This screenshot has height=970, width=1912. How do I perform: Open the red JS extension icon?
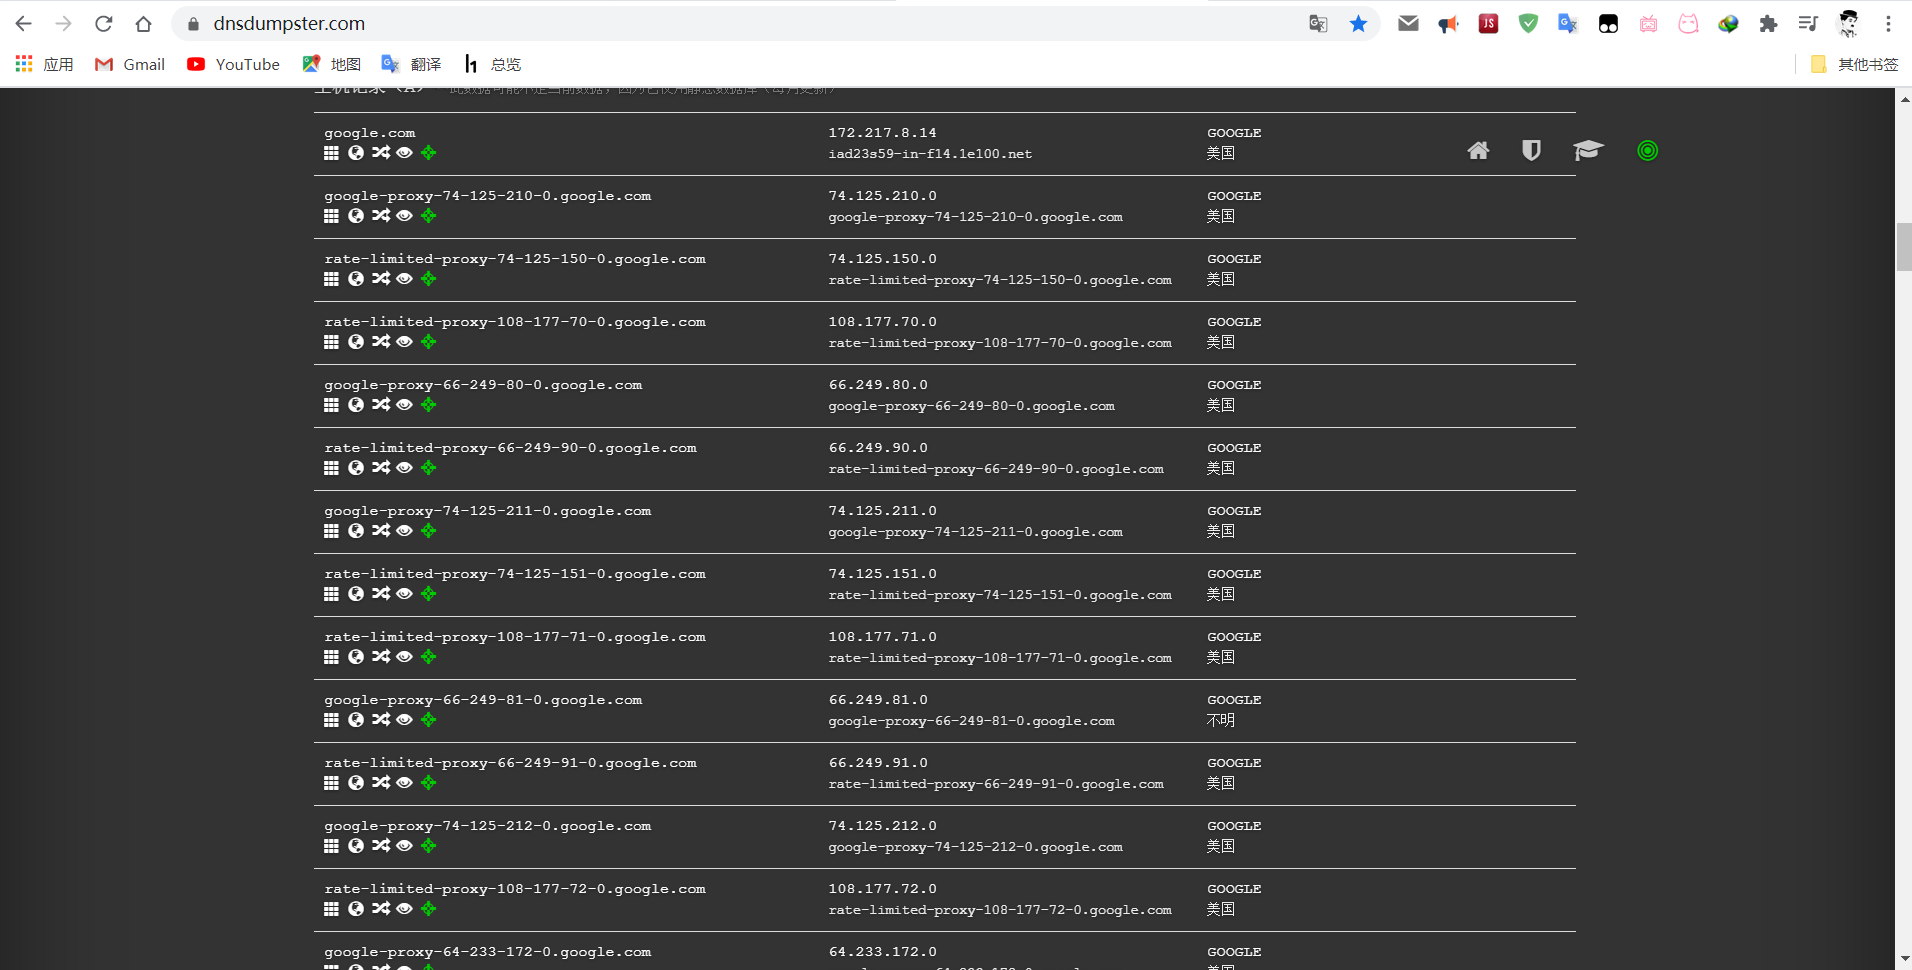(x=1488, y=24)
